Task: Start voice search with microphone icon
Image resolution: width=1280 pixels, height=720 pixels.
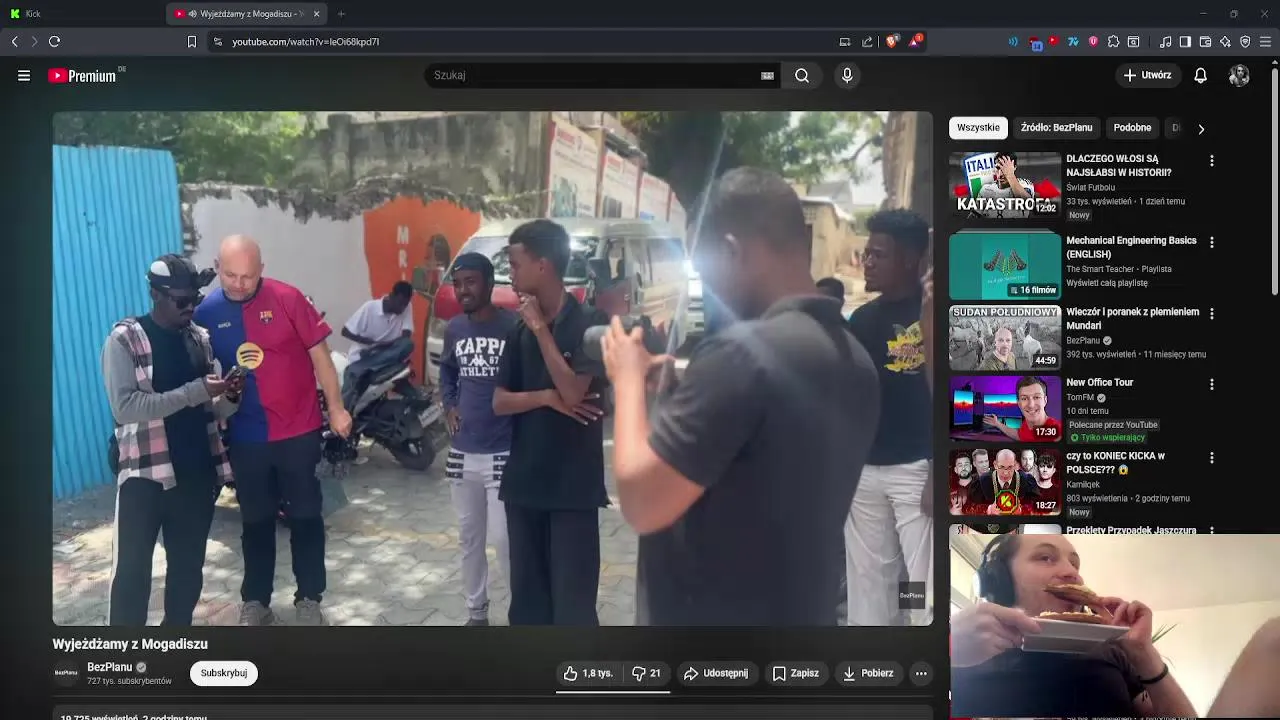Action: (847, 75)
